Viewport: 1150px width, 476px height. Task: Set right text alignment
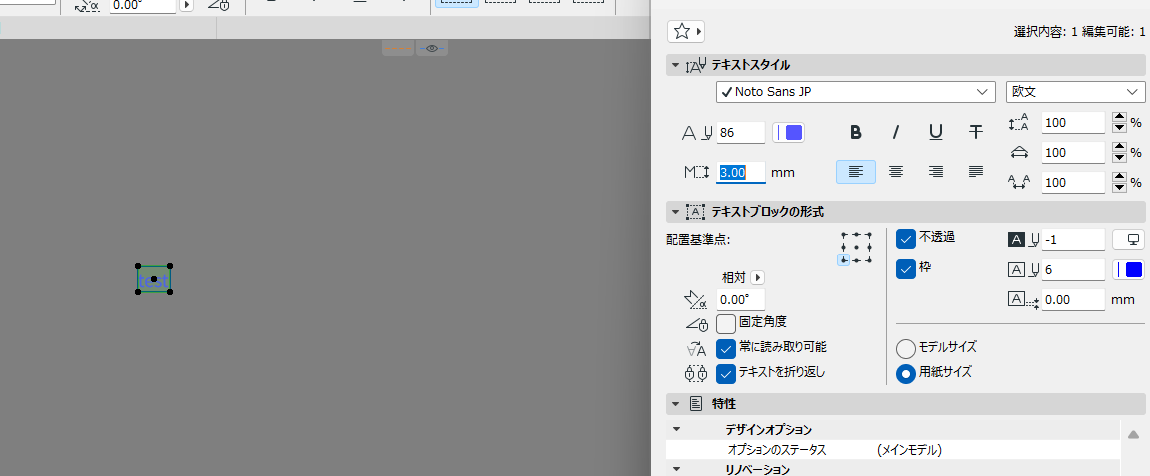(x=936, y=172)
